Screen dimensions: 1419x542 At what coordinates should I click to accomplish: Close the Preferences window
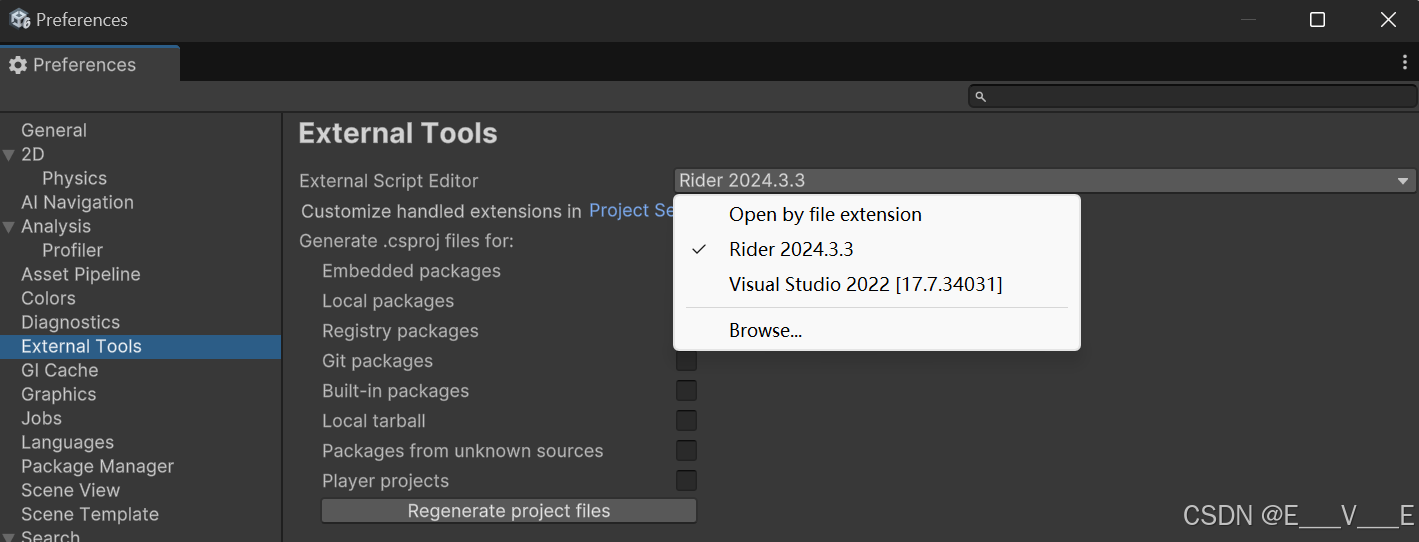(x=1387, y=19)
